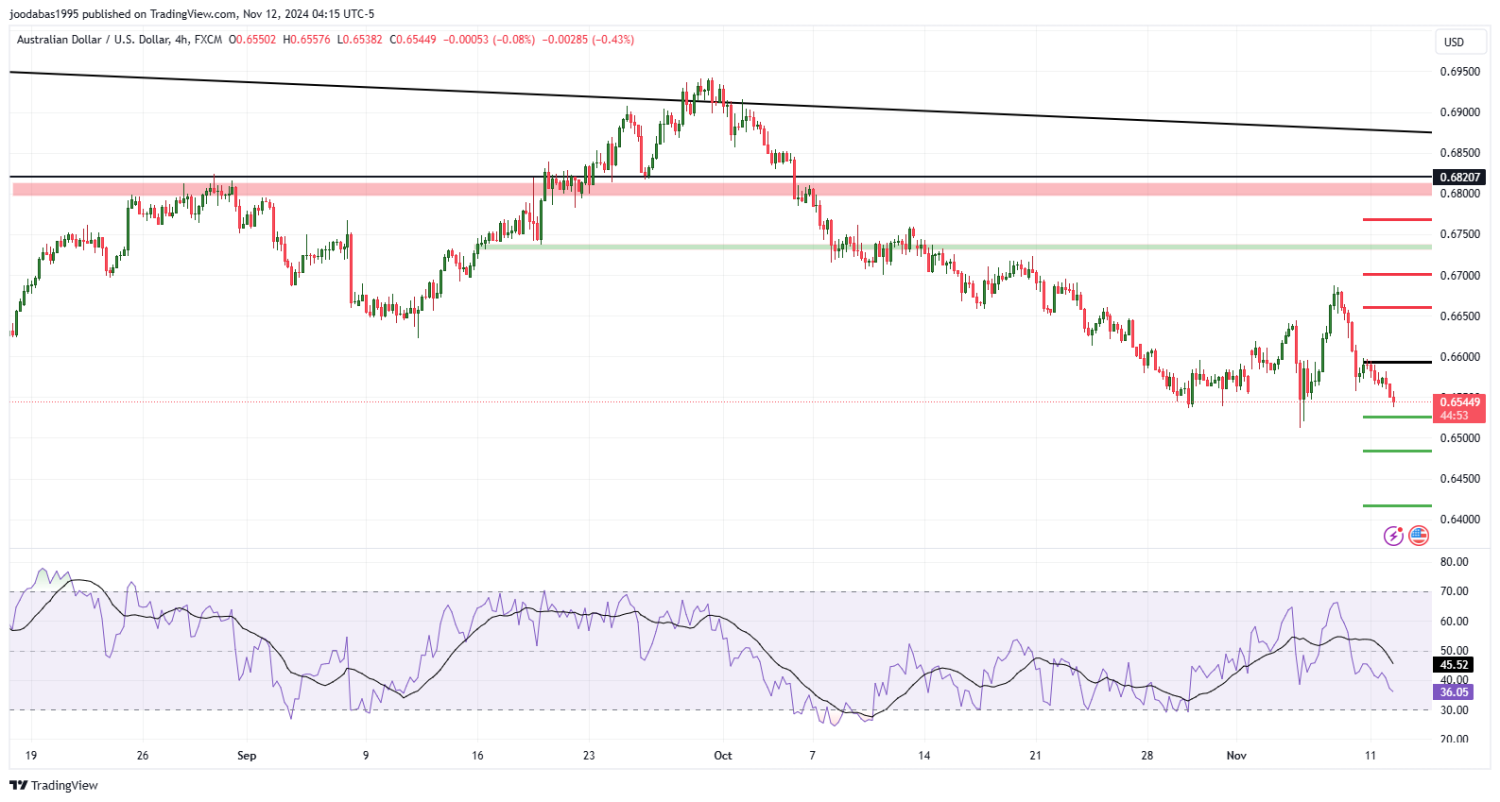Click the 28 date label on time axis
The image size is (1500, 802).
point(1148,757)
